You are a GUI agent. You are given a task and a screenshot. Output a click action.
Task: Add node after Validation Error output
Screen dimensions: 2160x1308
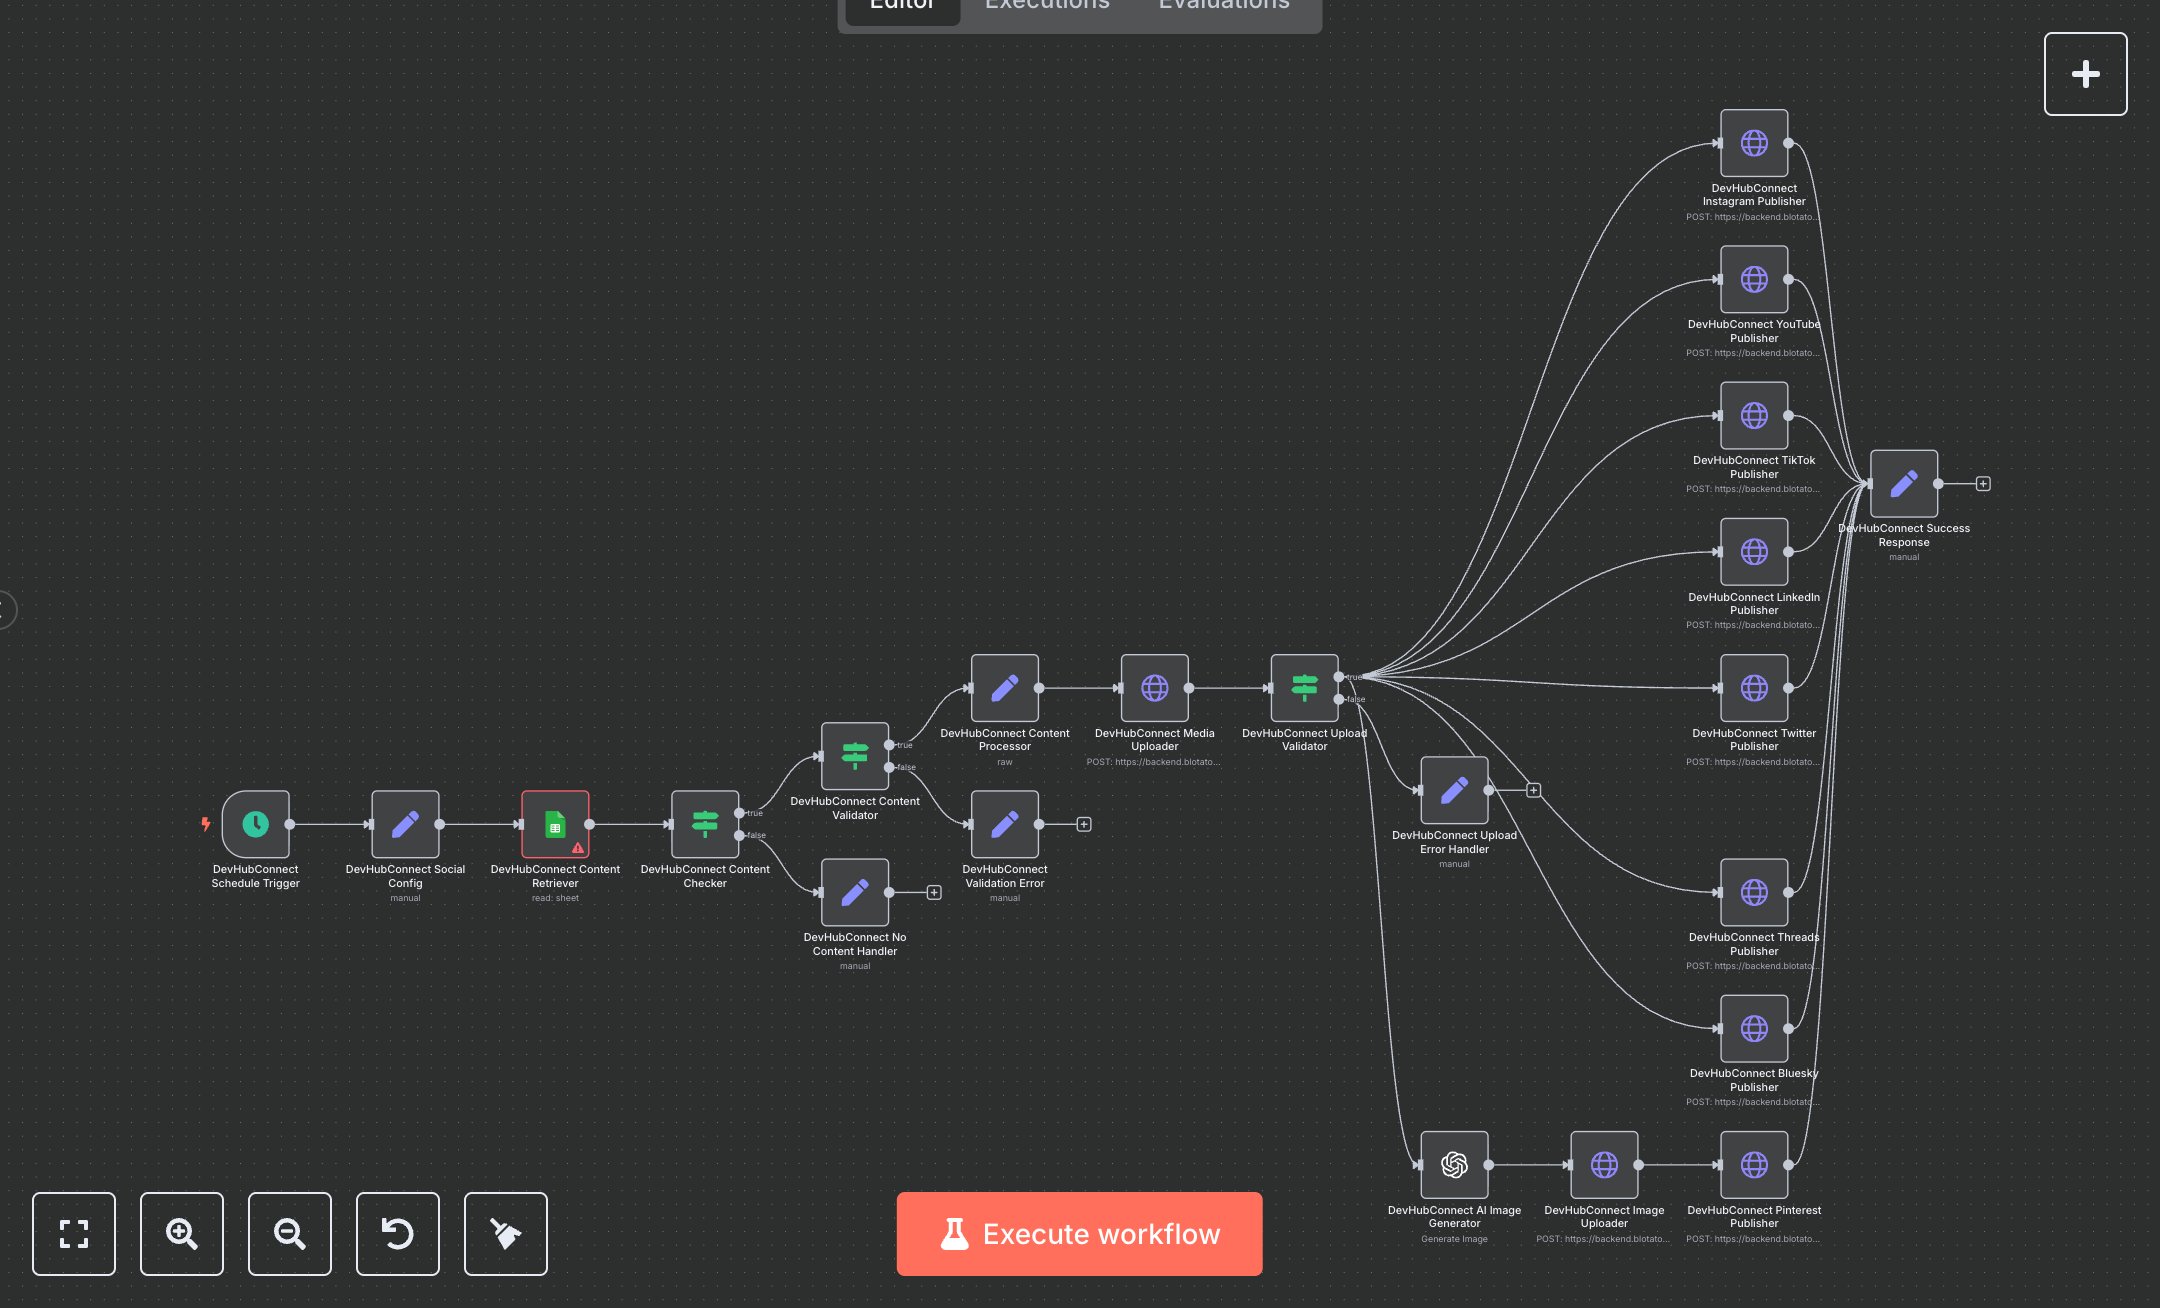pos(1084,824)
